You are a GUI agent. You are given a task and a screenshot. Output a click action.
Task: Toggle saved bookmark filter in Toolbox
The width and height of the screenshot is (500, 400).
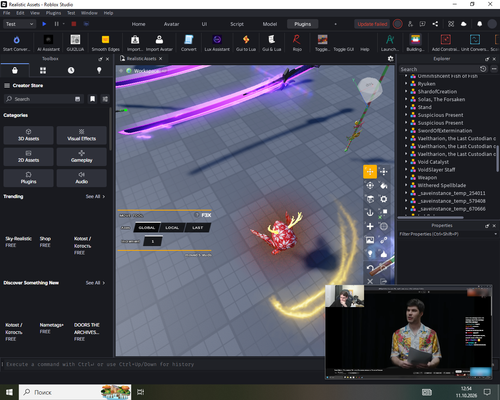92,99
